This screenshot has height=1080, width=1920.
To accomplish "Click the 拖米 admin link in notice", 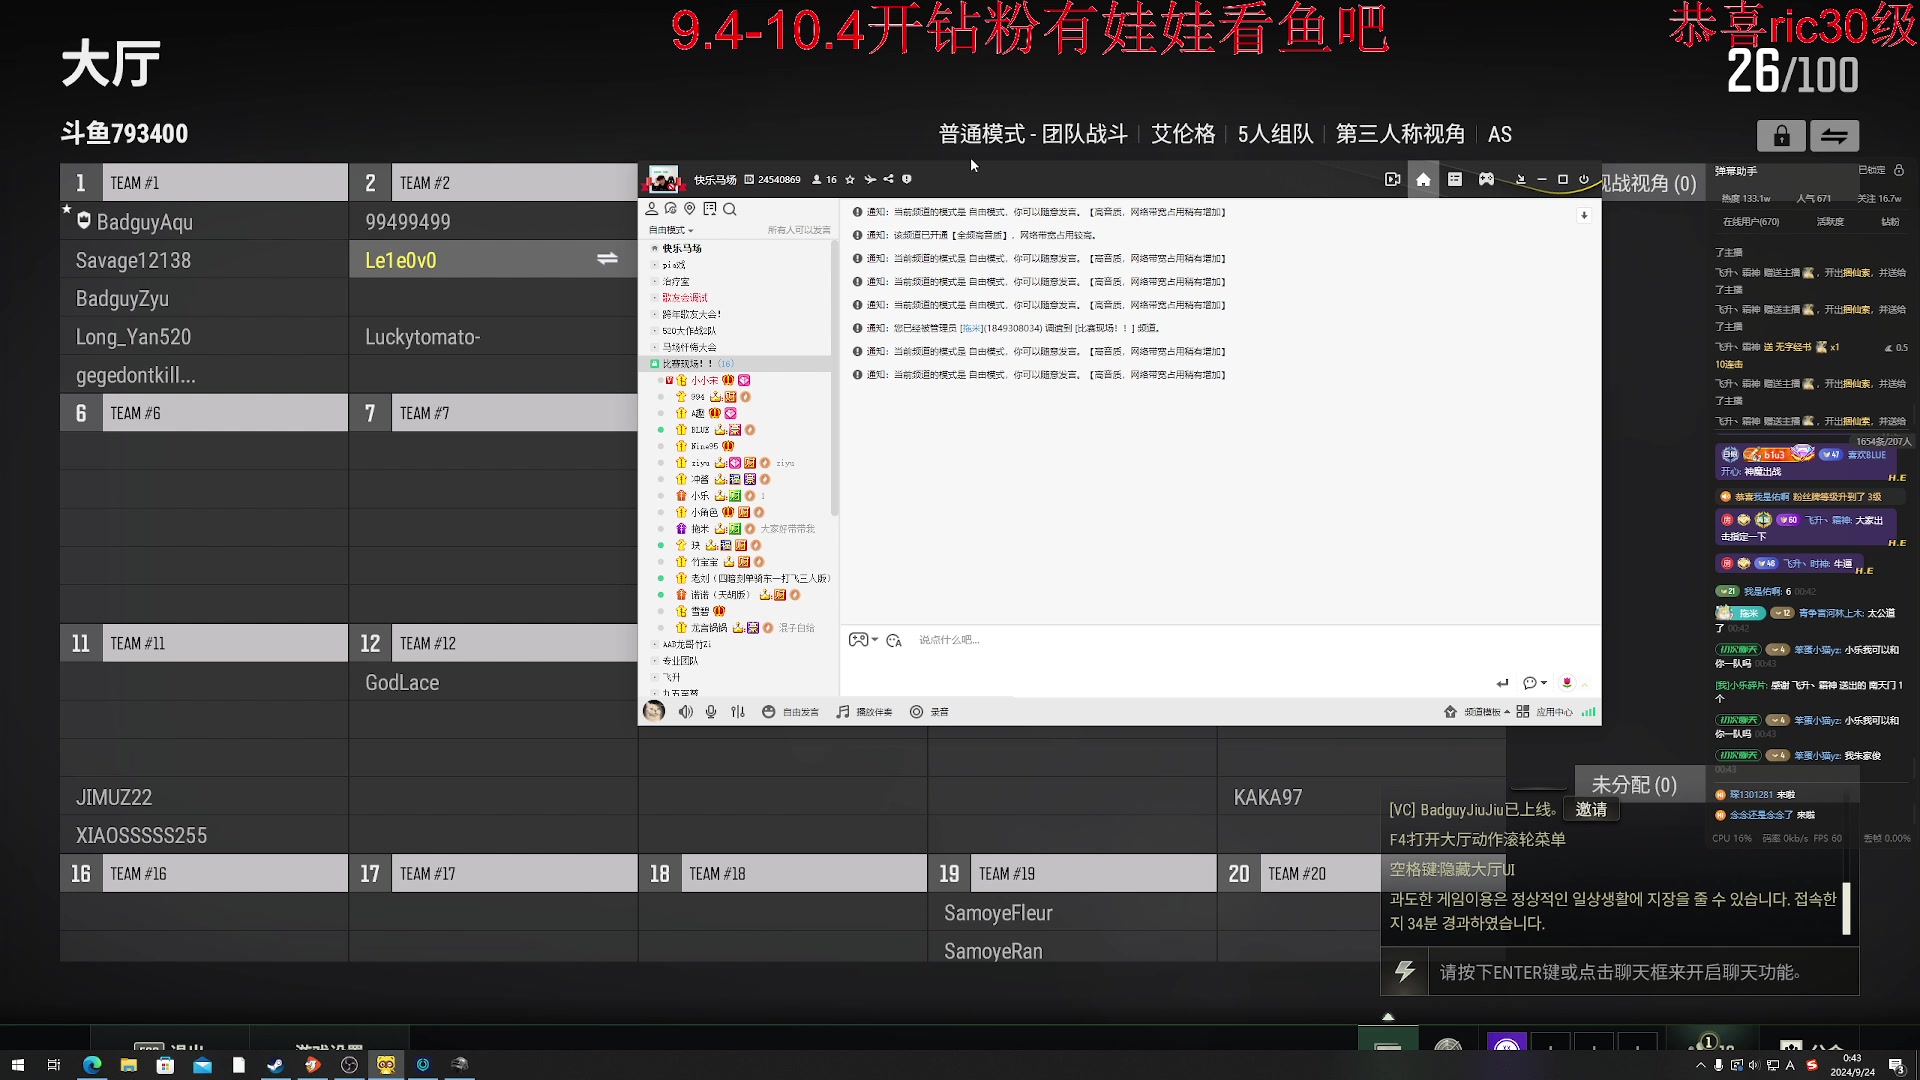I will (x=971, y=328).
